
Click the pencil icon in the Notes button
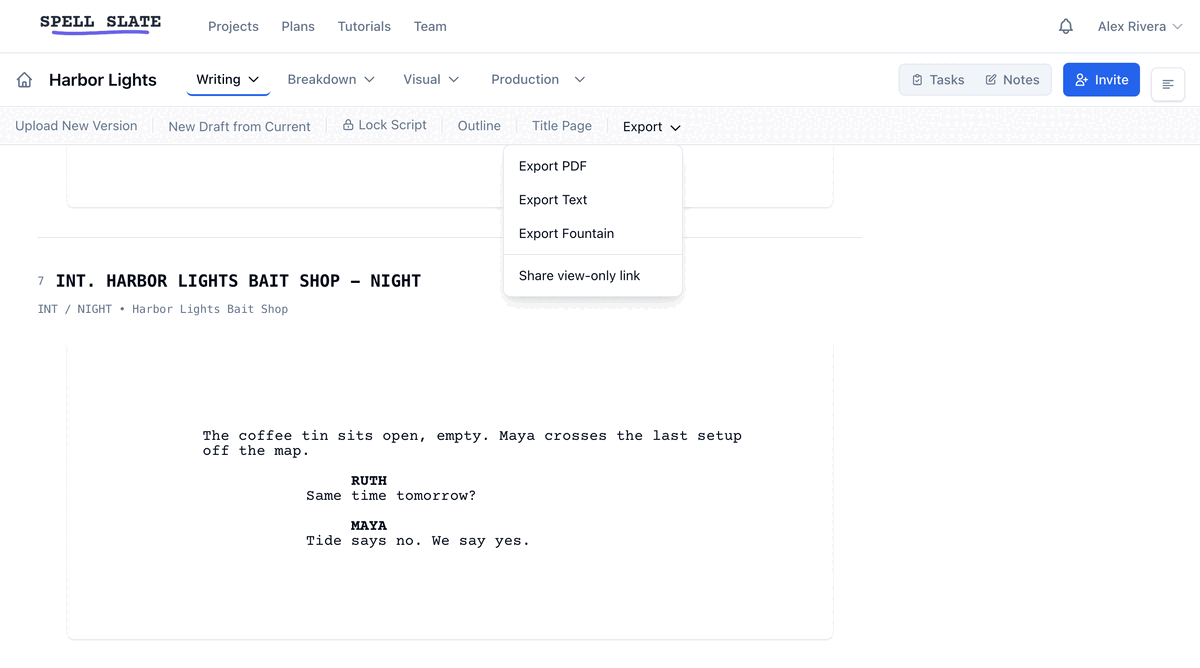point(991,80)
